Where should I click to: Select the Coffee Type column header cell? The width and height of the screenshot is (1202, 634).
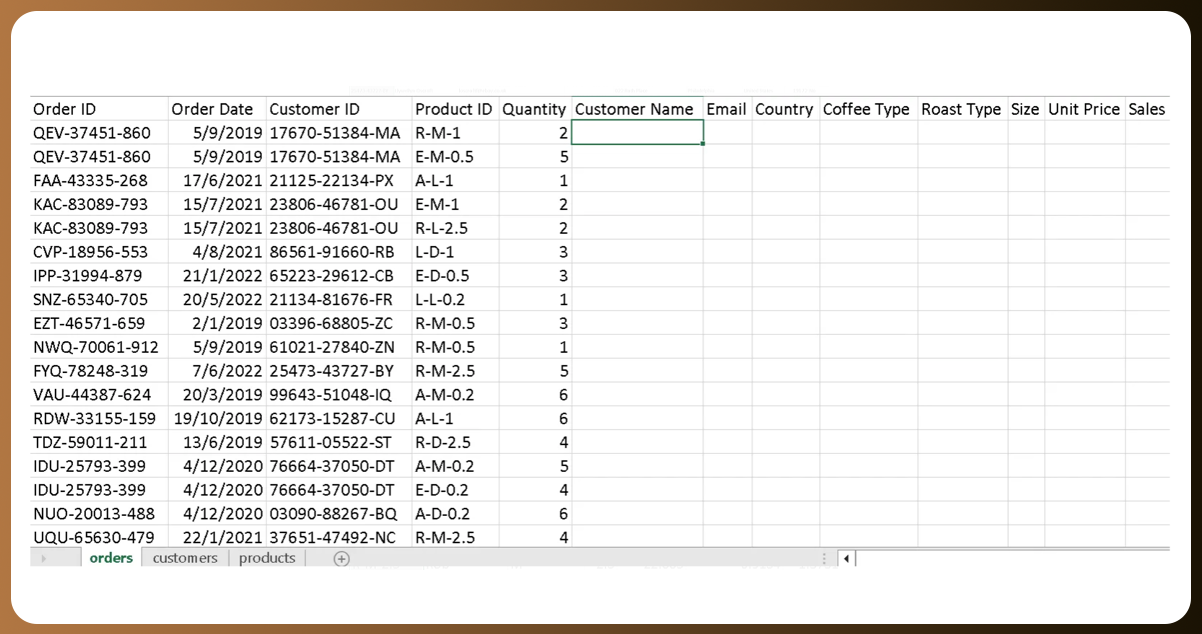coord(867,109)
